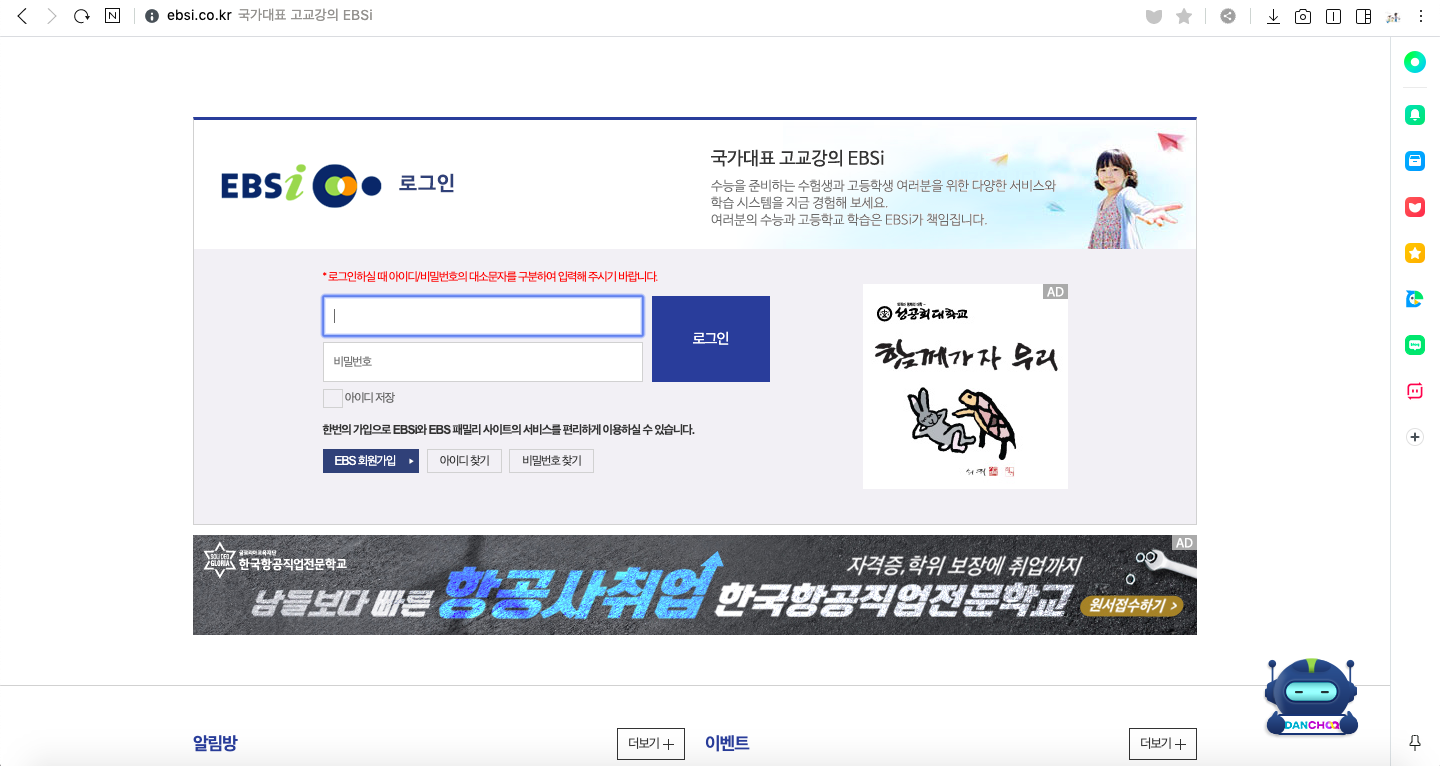The image size is (1440, 766).
Task: Open the green chat bubble sidebar icon
Action: coord(1415,345)
